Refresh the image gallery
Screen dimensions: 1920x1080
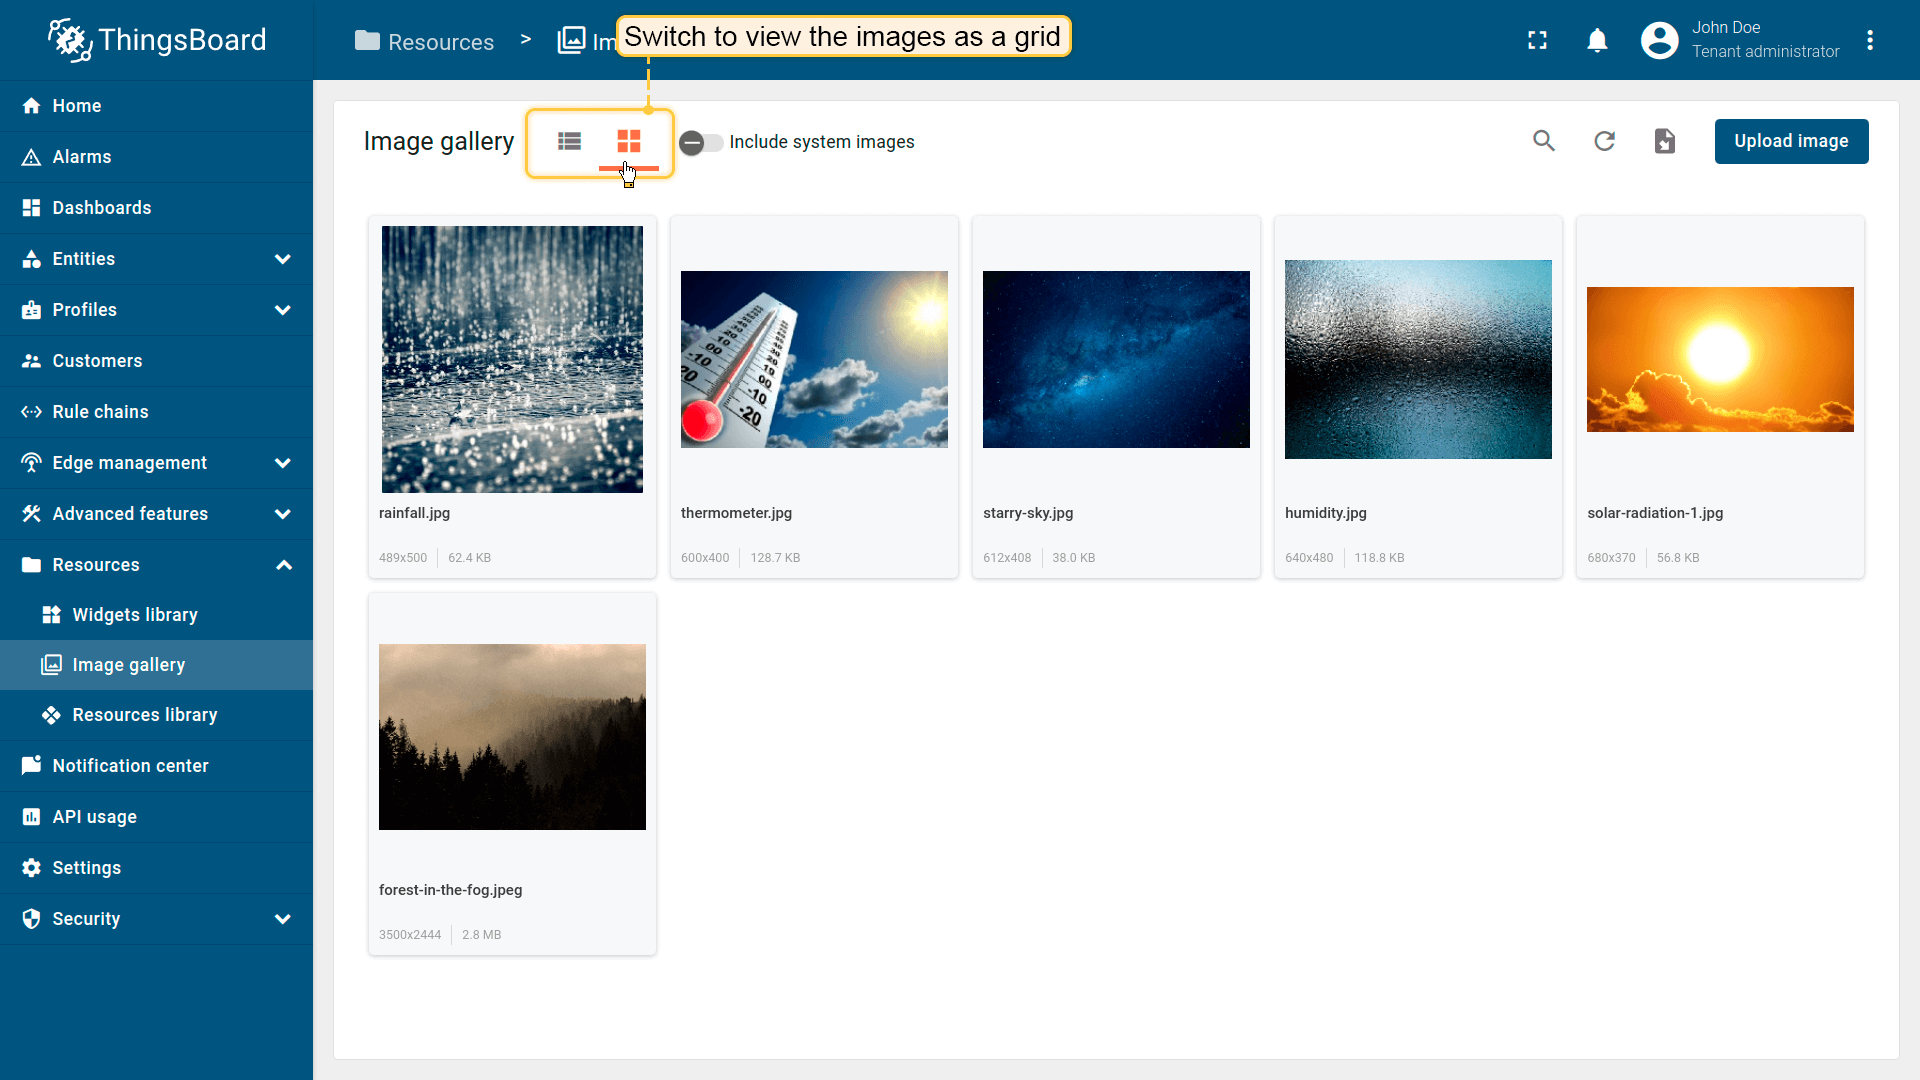pos(1604,141)
